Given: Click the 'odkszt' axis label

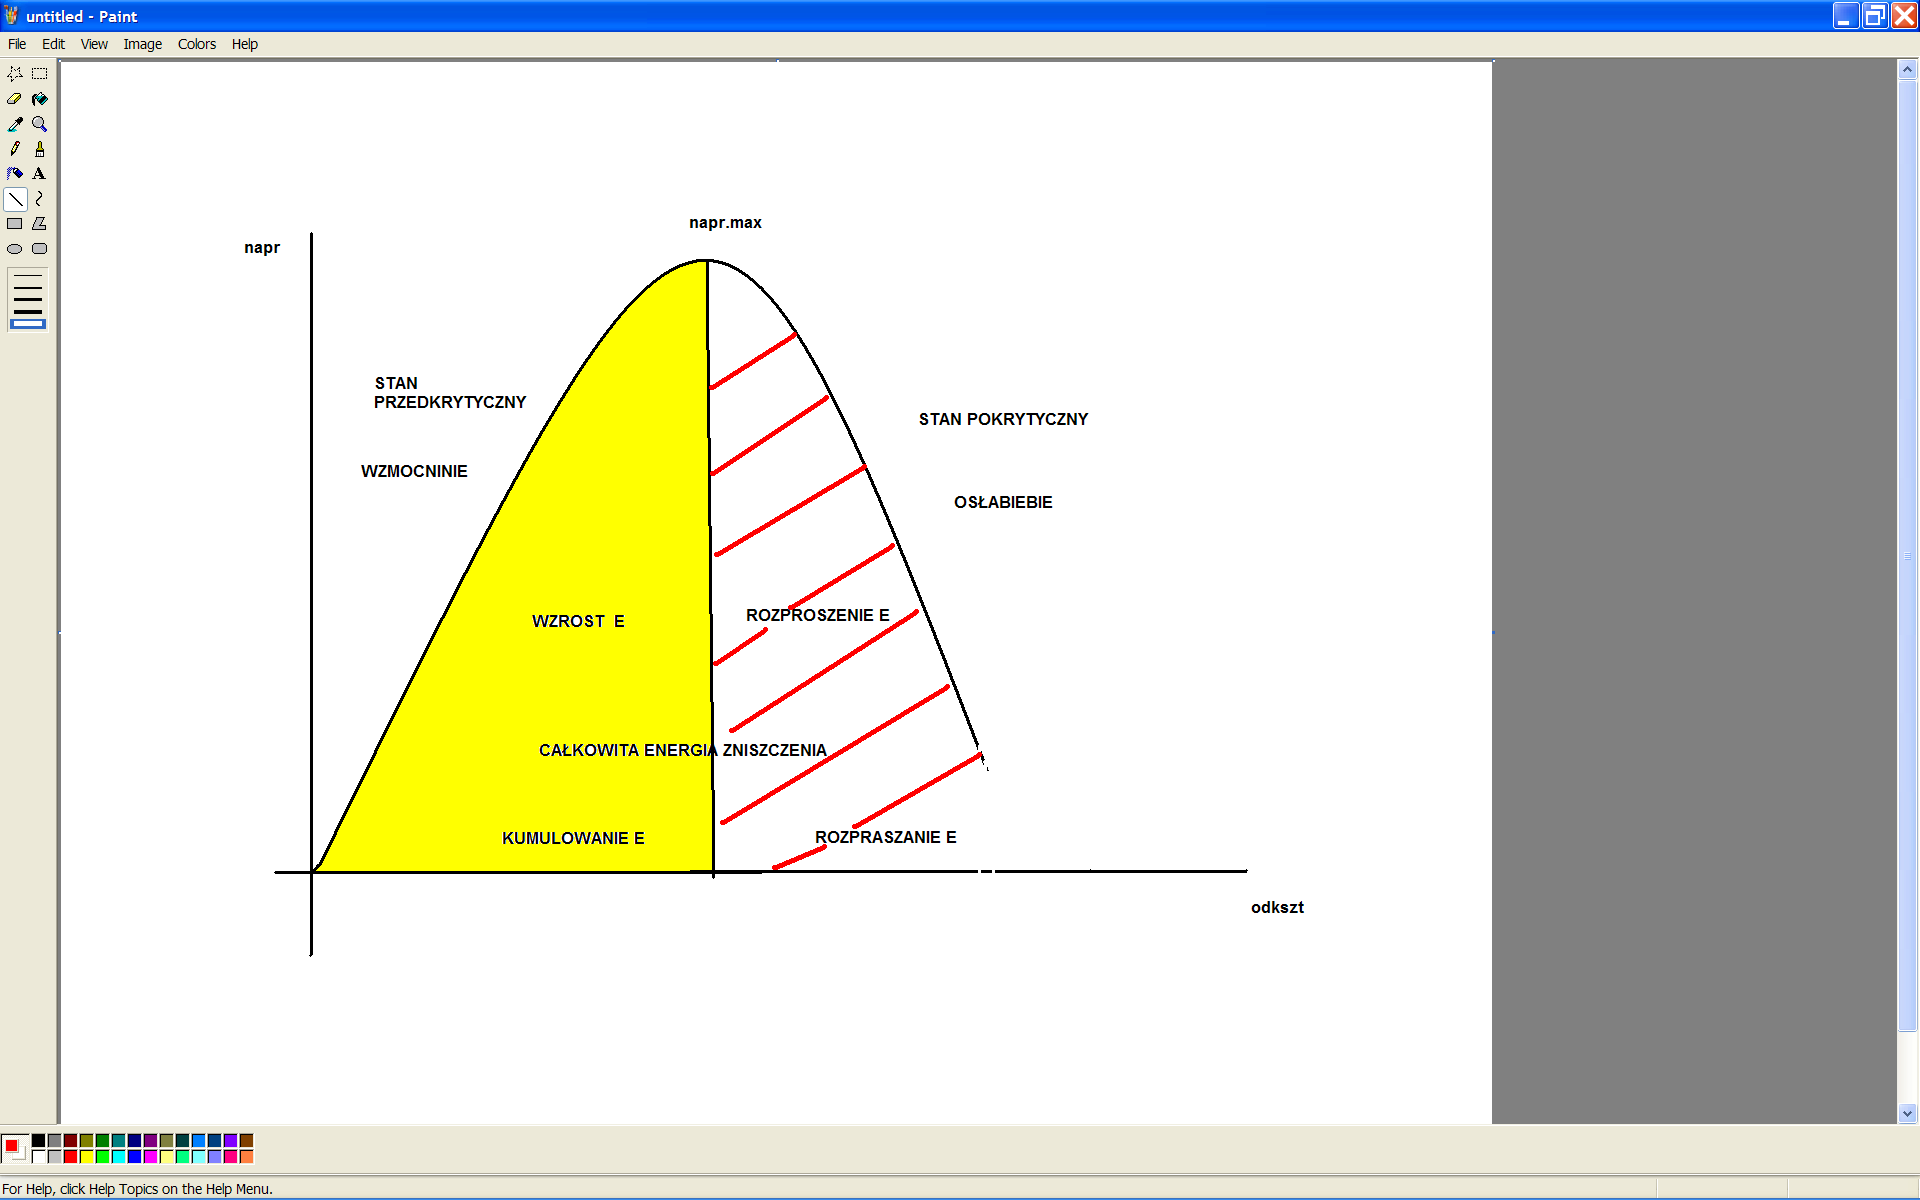Looking at the screenshot, I should coord(1277,907).
